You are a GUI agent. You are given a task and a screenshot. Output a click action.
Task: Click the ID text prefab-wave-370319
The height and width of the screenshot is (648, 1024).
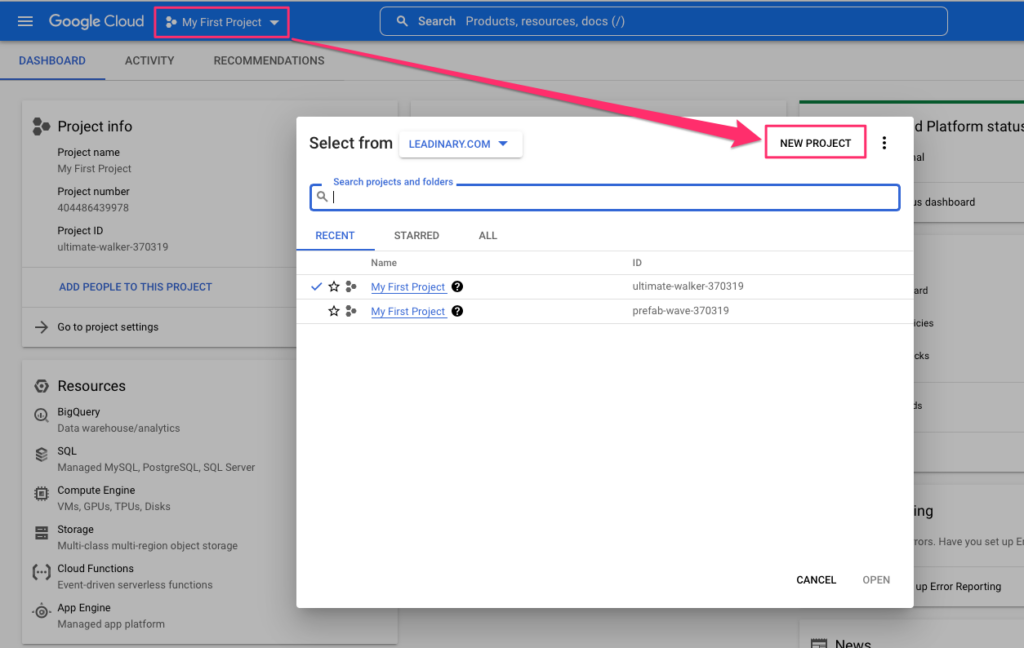pos(680,311)
